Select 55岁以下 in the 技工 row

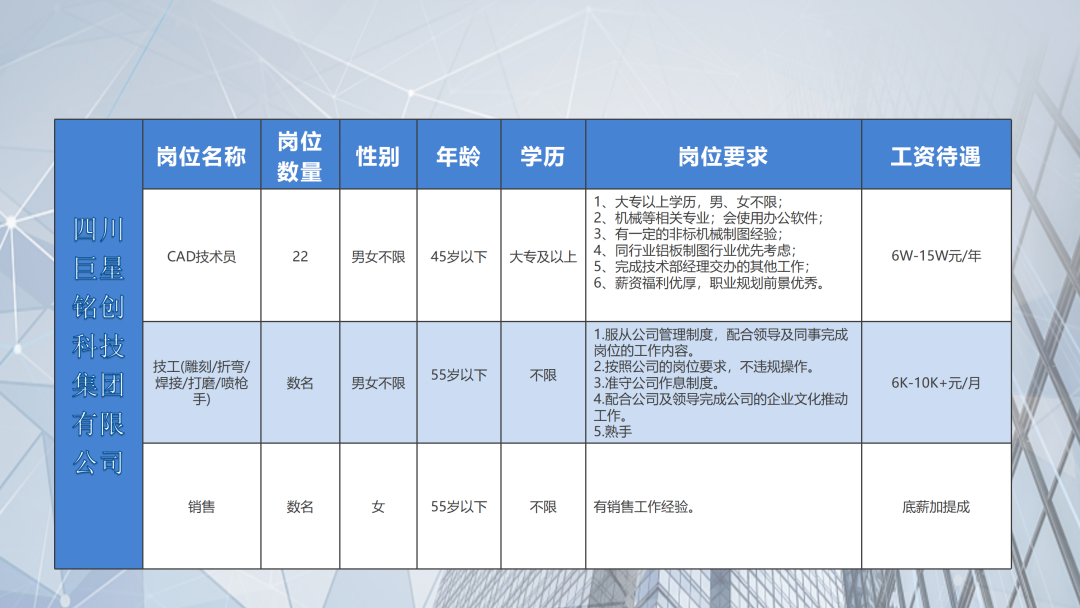pos(459,375)
